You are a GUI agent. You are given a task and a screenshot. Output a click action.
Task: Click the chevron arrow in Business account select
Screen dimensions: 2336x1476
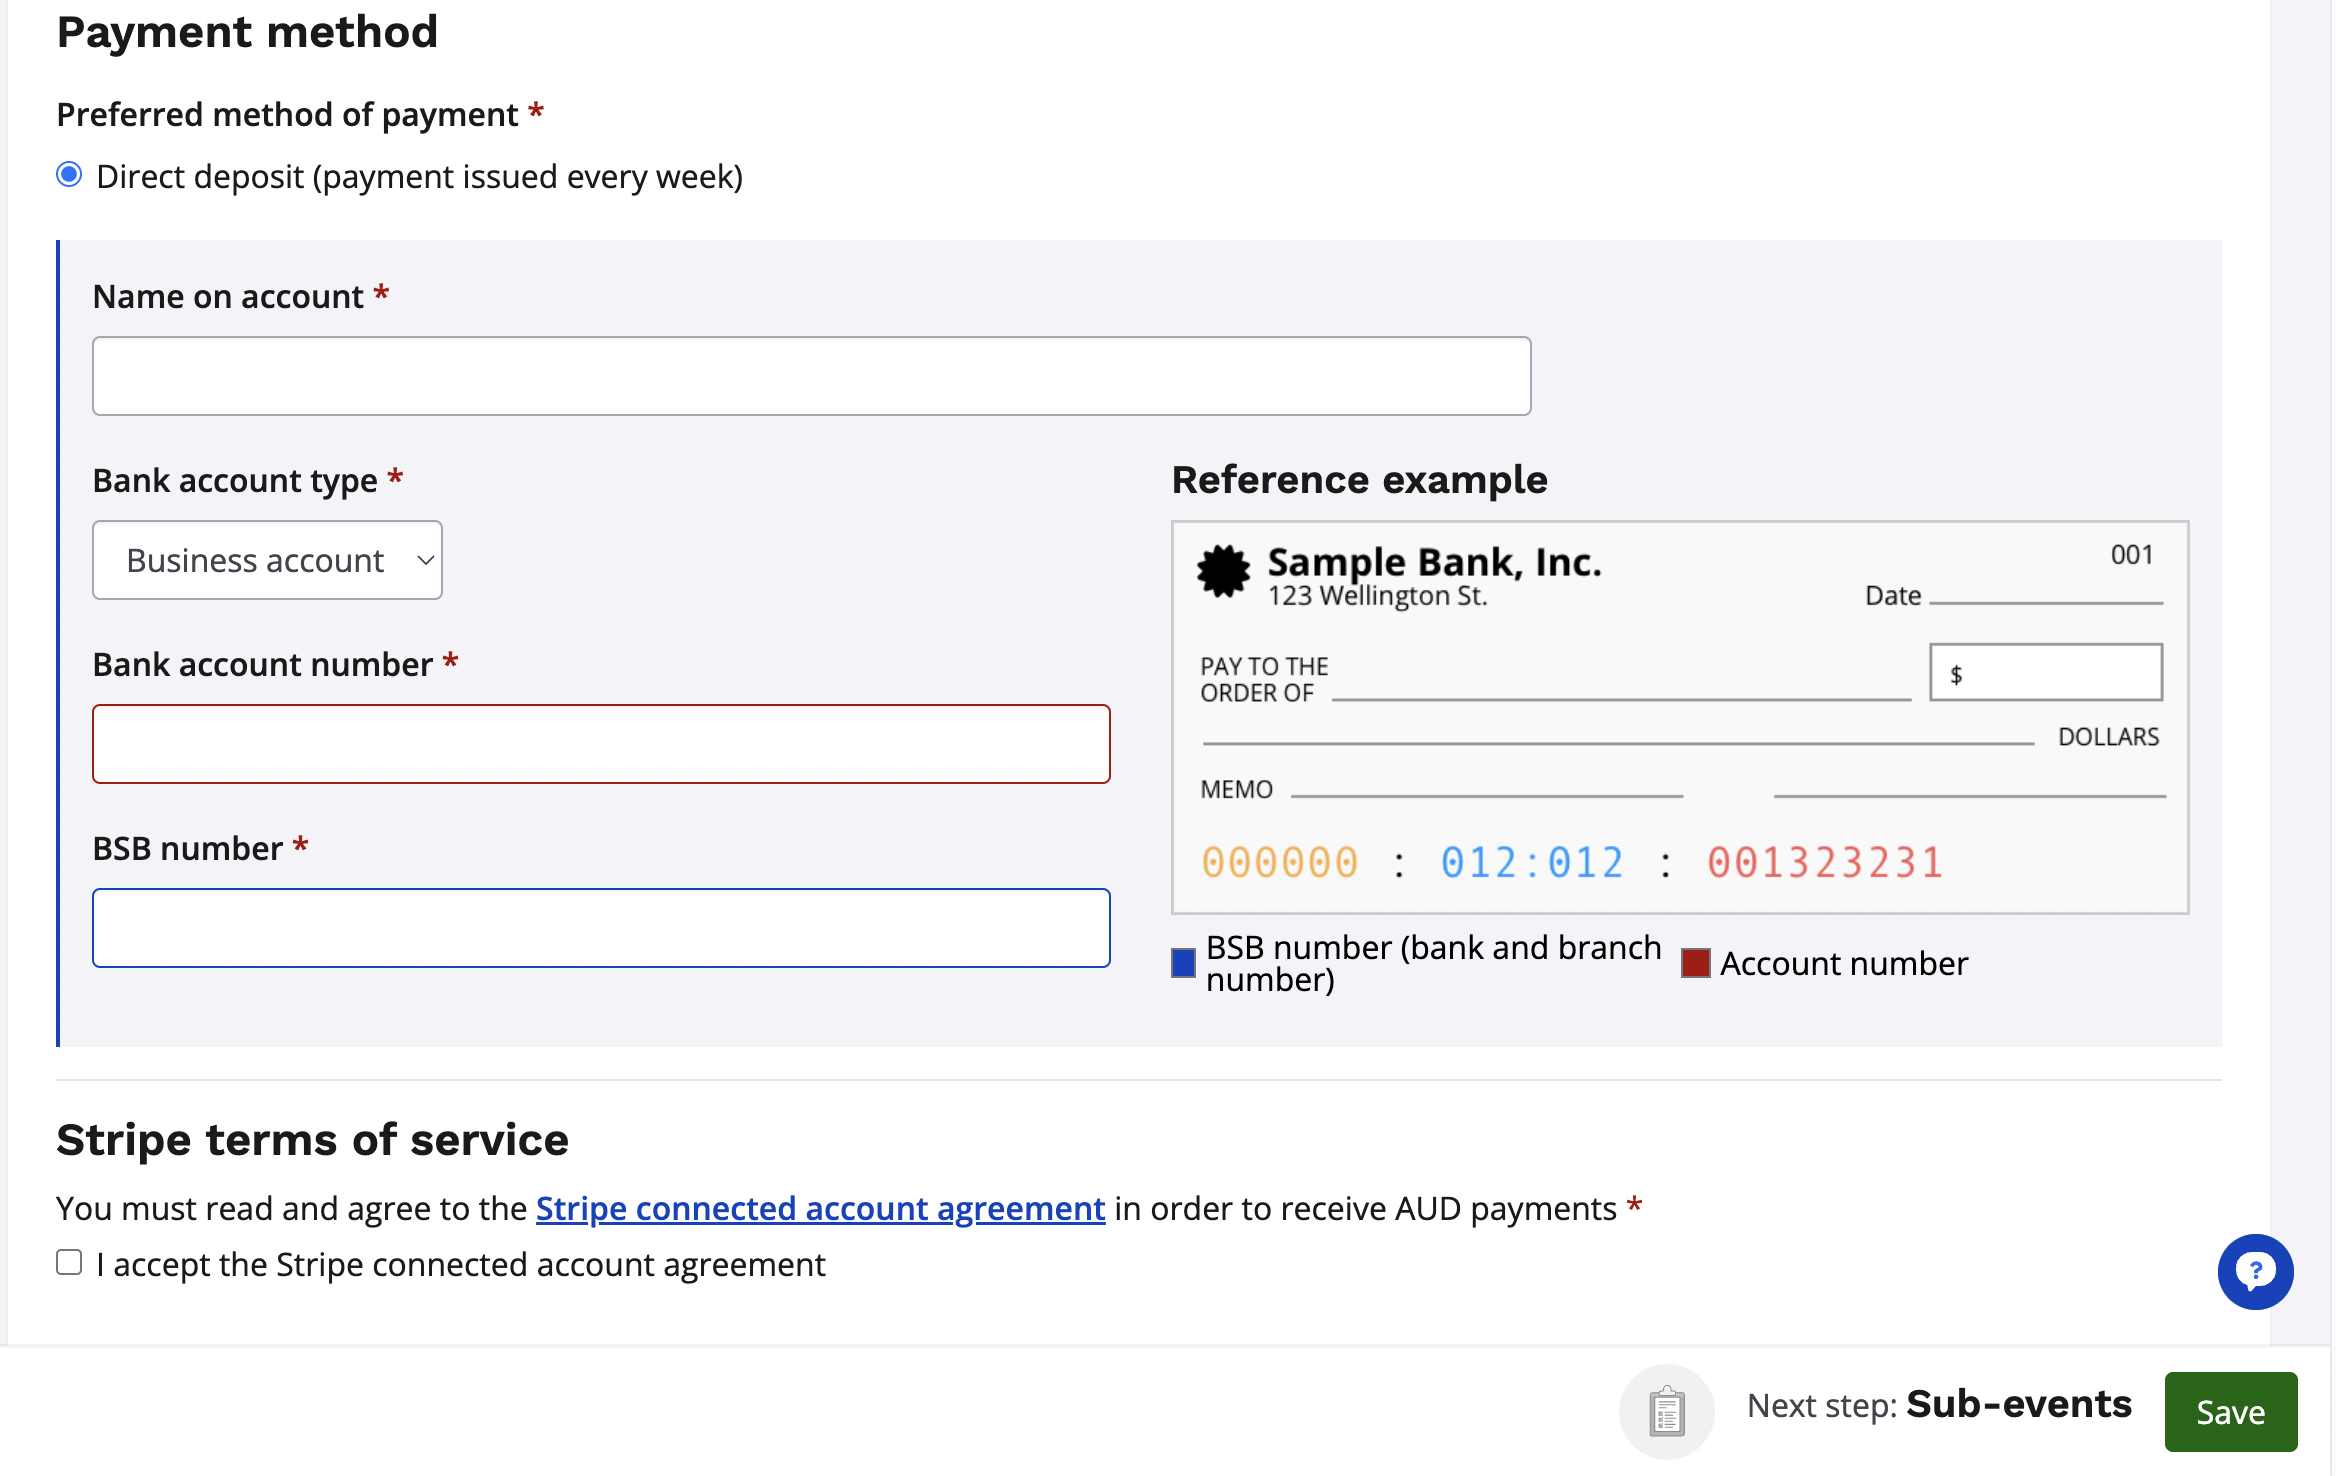click(425, 560)
